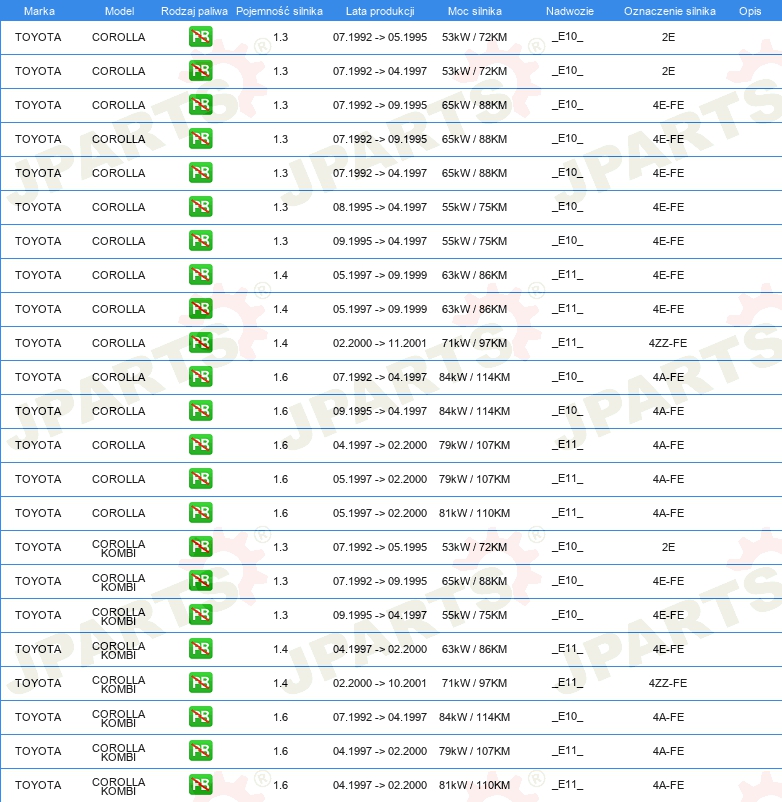Click 4E-FE in Corolla Kombi 04.1997->02.2000 row

click(x=668, y=649)
